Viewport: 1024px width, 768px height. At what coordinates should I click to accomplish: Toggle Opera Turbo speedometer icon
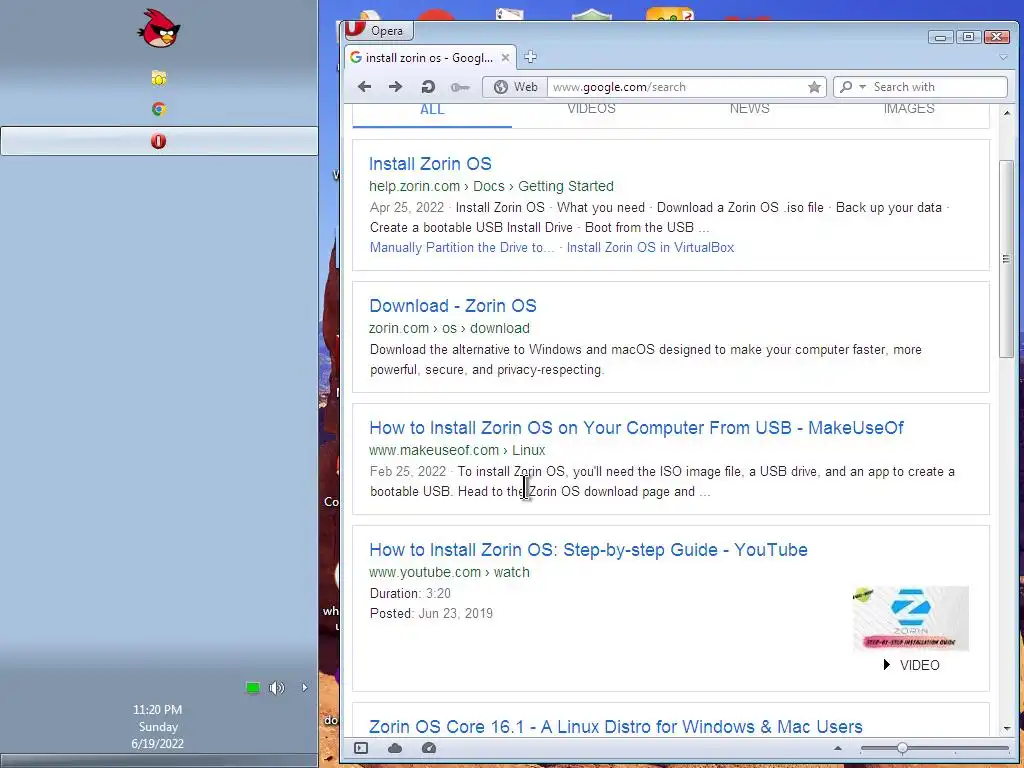(429, 748)
